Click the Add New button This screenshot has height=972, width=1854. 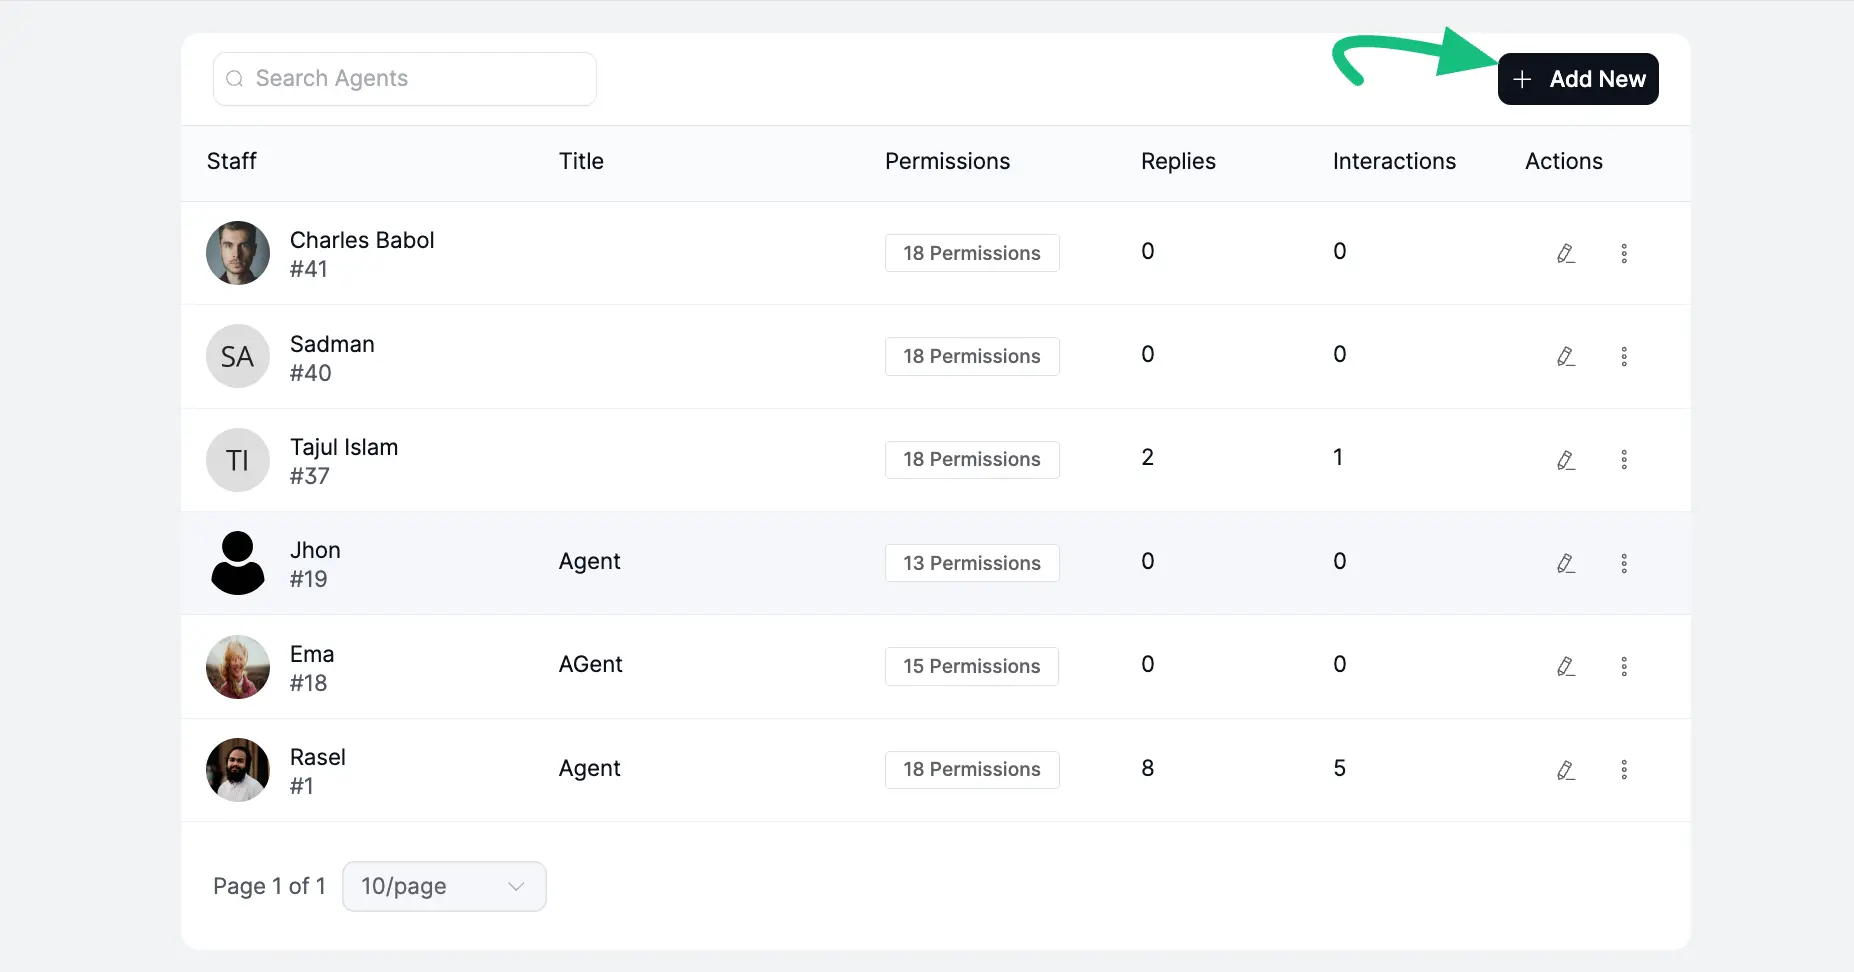pos(1578,78)
